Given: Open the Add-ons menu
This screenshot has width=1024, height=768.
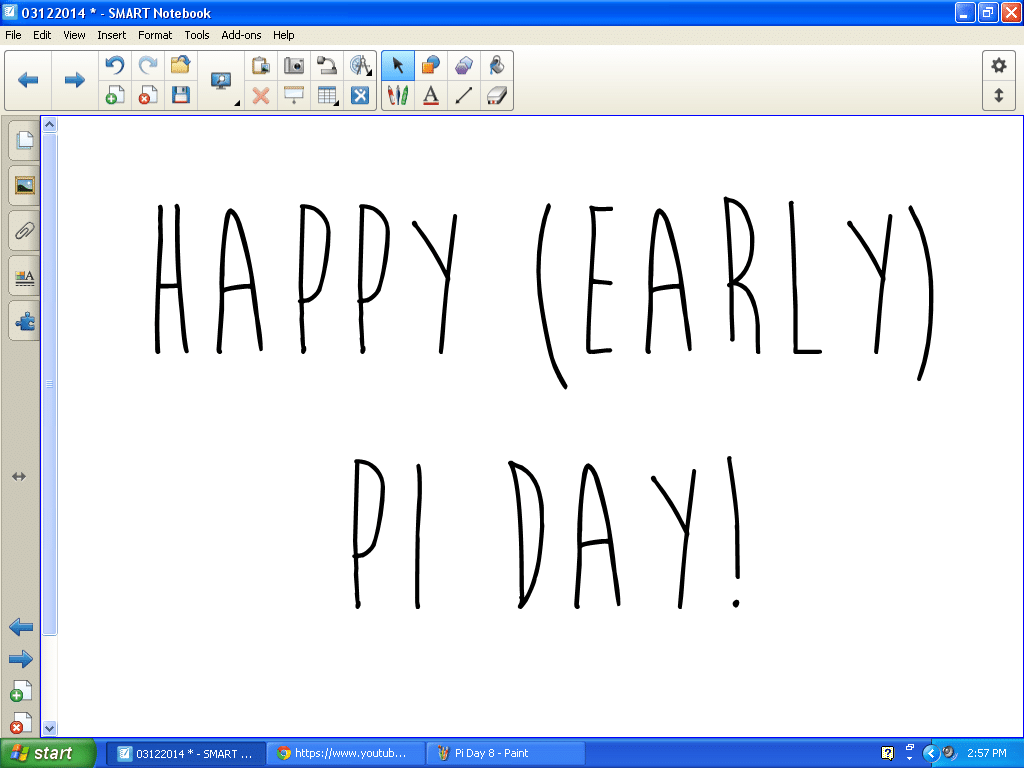Looking at the screenshot, I should [241, 35].
